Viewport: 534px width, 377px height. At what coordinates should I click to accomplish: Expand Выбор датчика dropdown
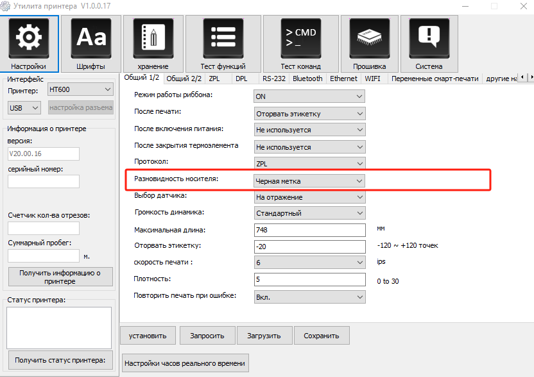pos(309,197)
